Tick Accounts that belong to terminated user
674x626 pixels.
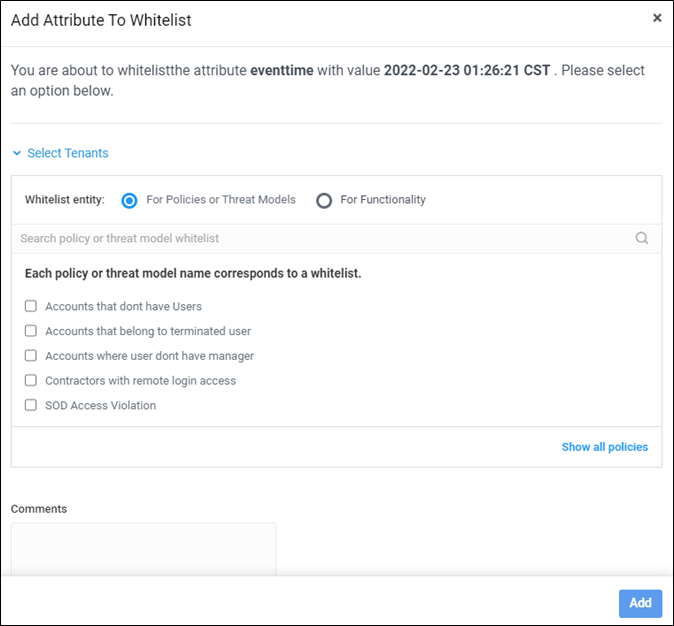[31, 331]
